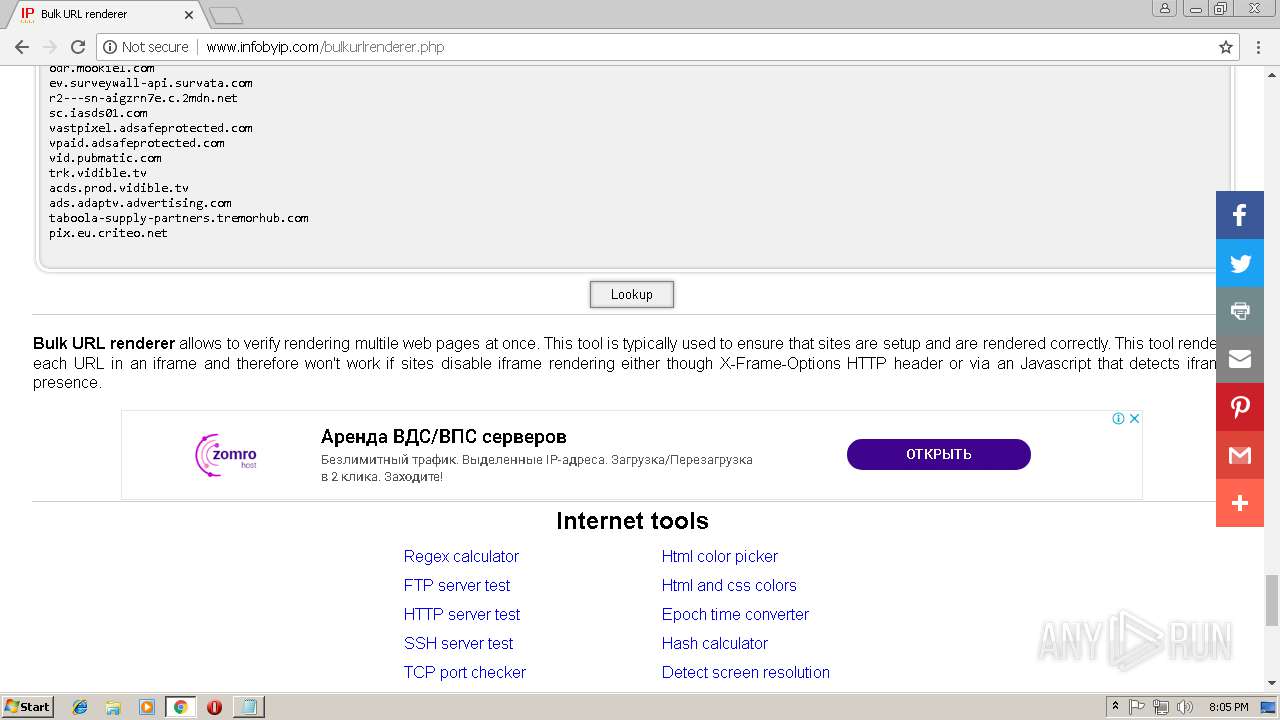Click network tray icon
The image size is (1280, 720).
(x=1161, y=707)
